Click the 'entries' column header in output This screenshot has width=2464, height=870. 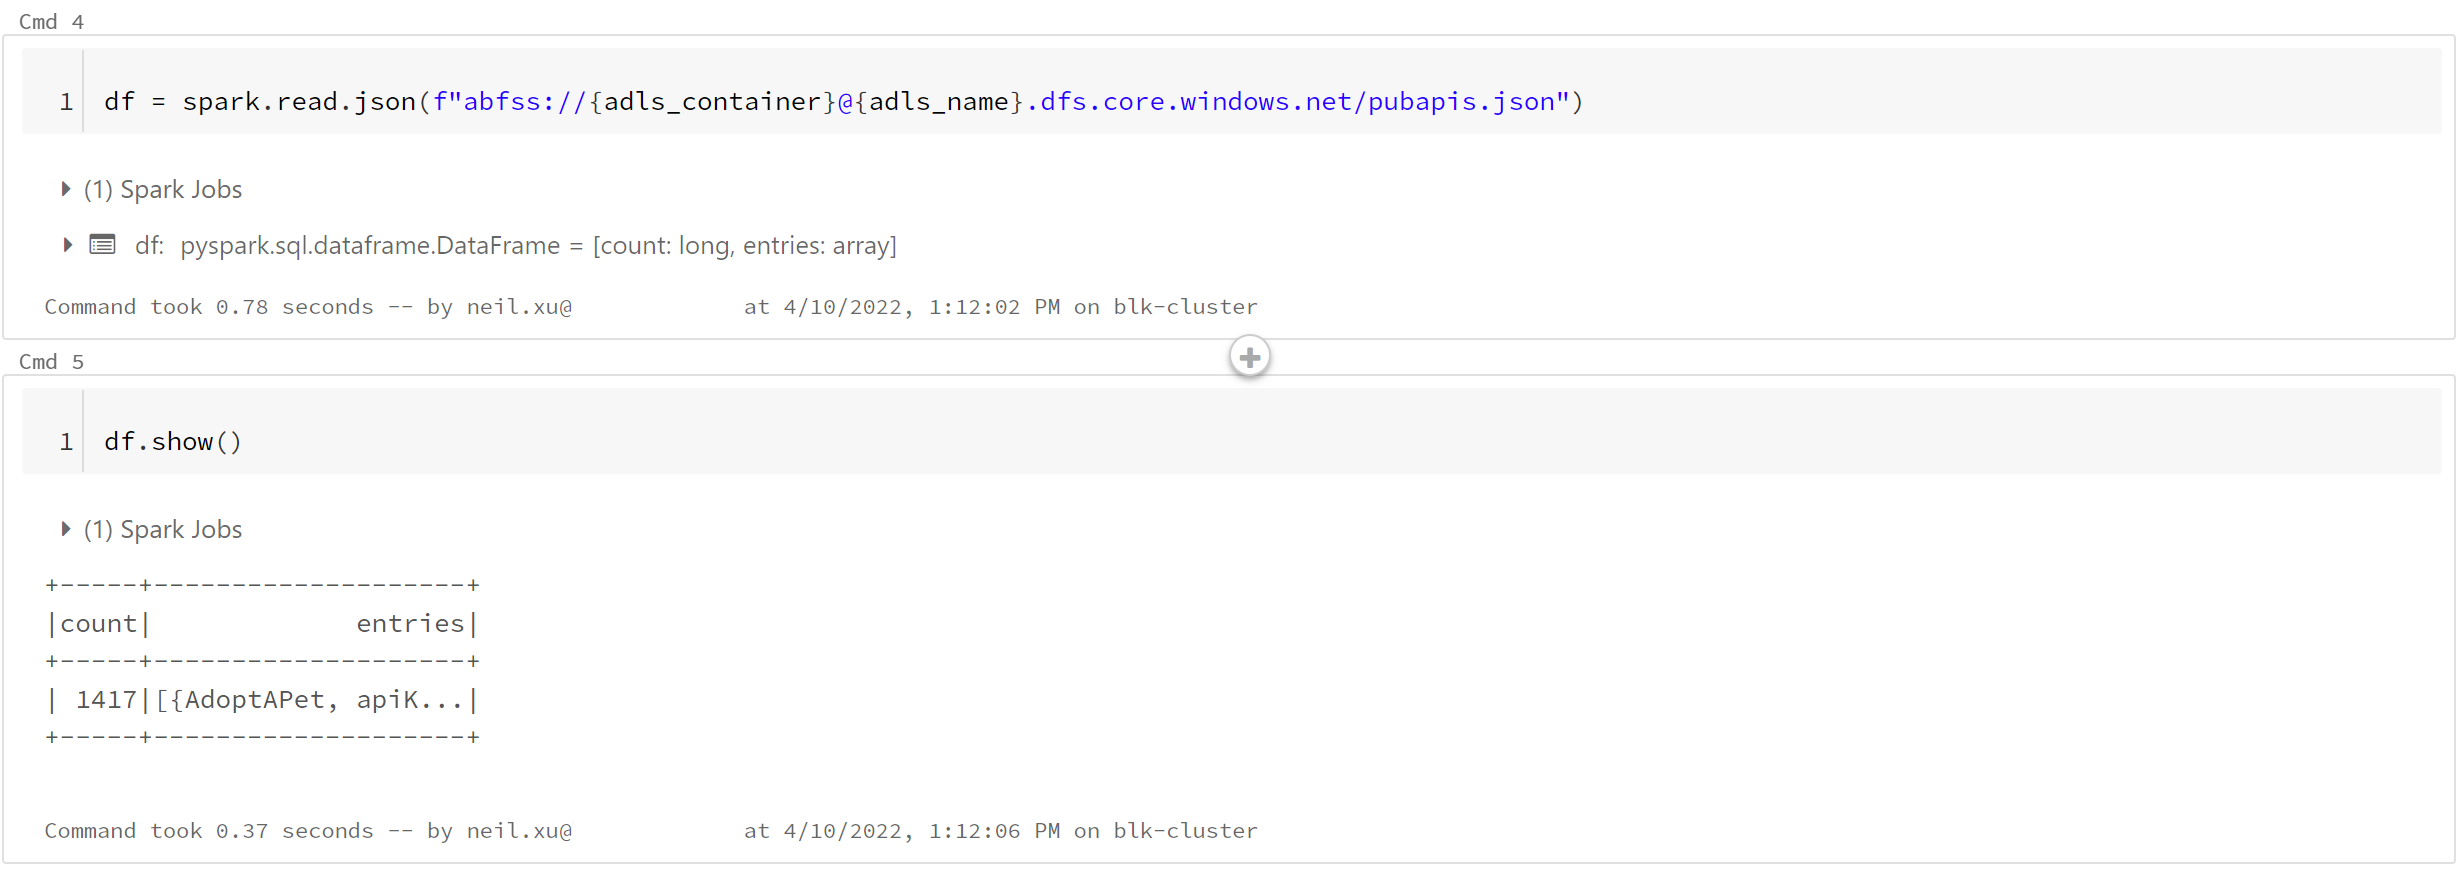[410, 624]
